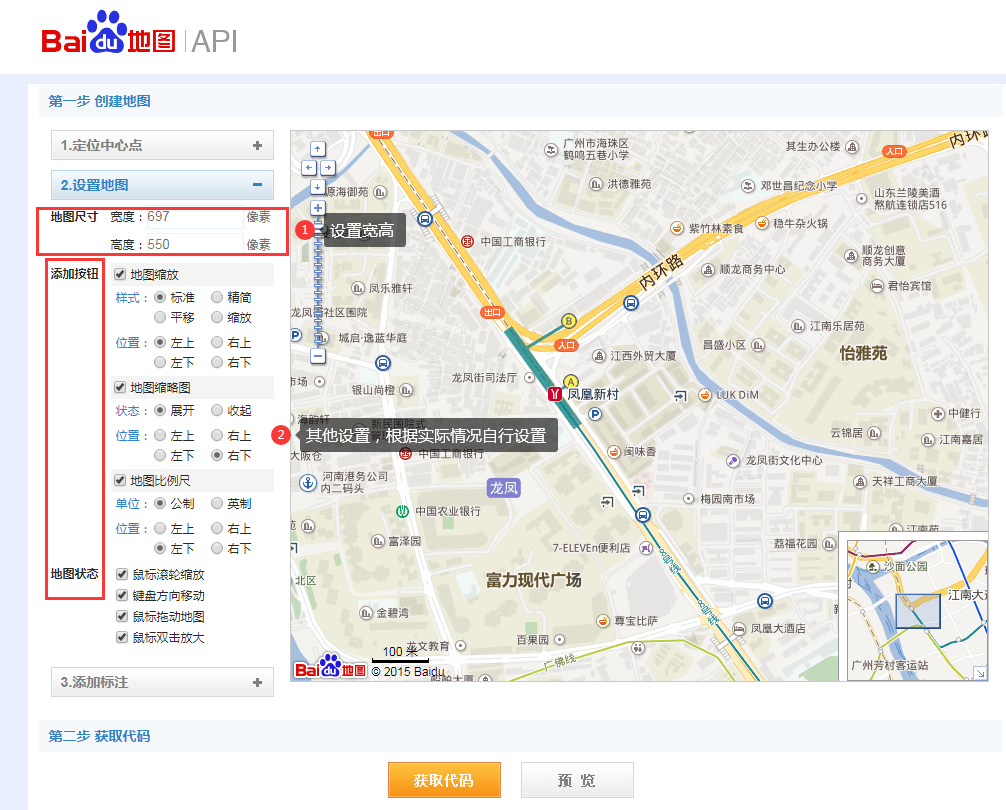
Task: Select the 精简 style radio button
Action: point(216,297)
